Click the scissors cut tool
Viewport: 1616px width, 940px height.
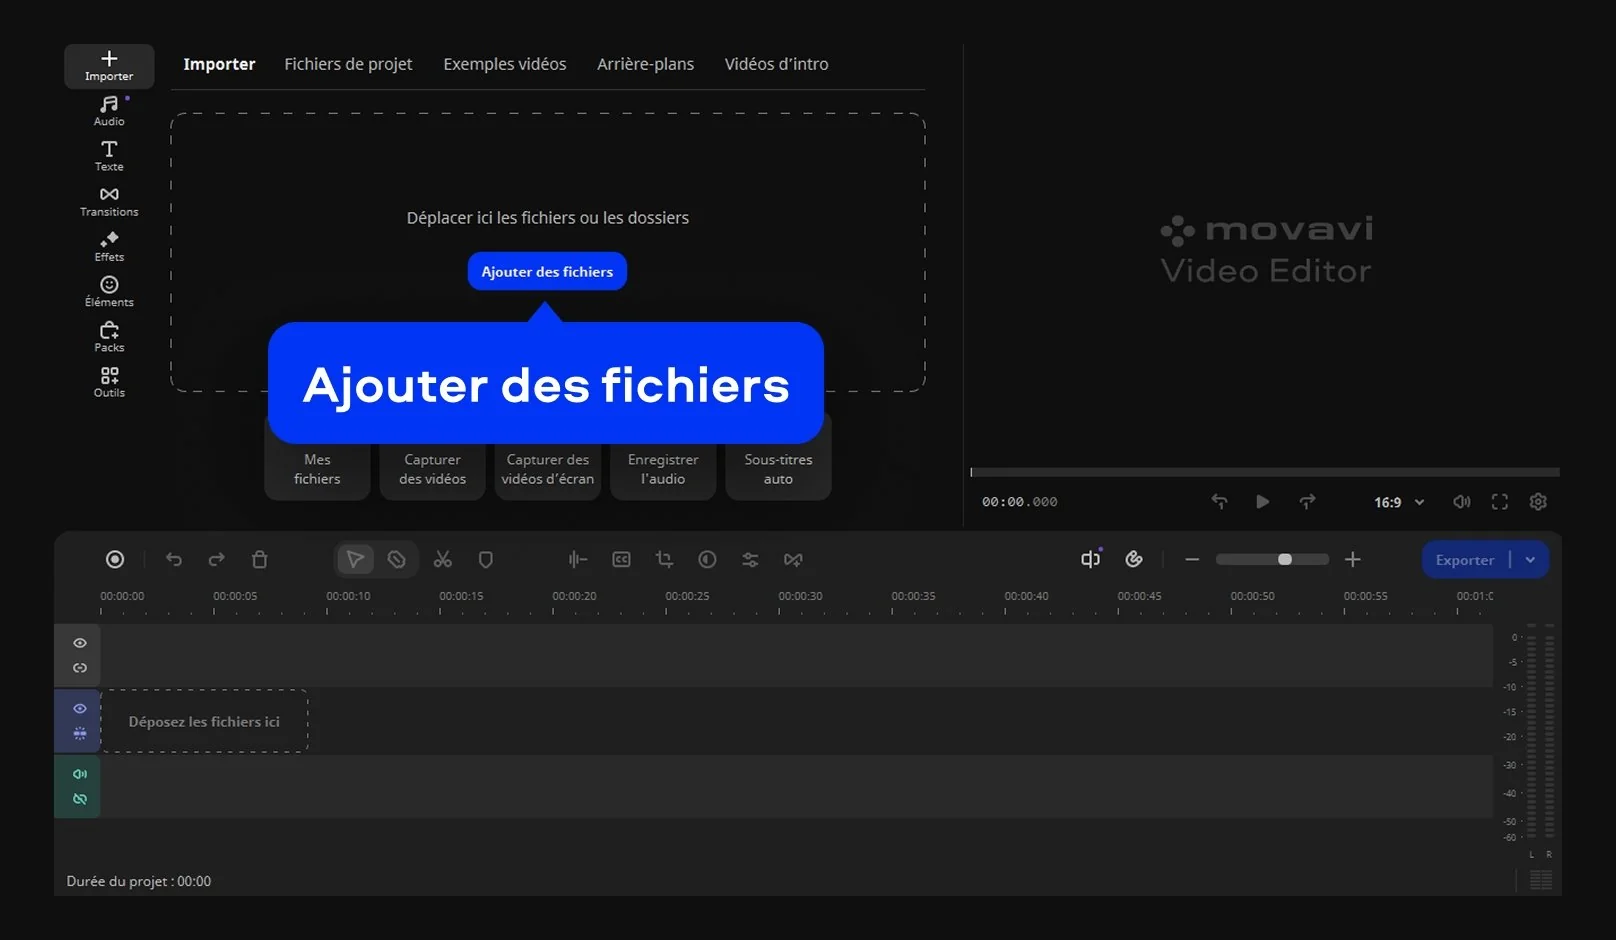click(443, 560)
